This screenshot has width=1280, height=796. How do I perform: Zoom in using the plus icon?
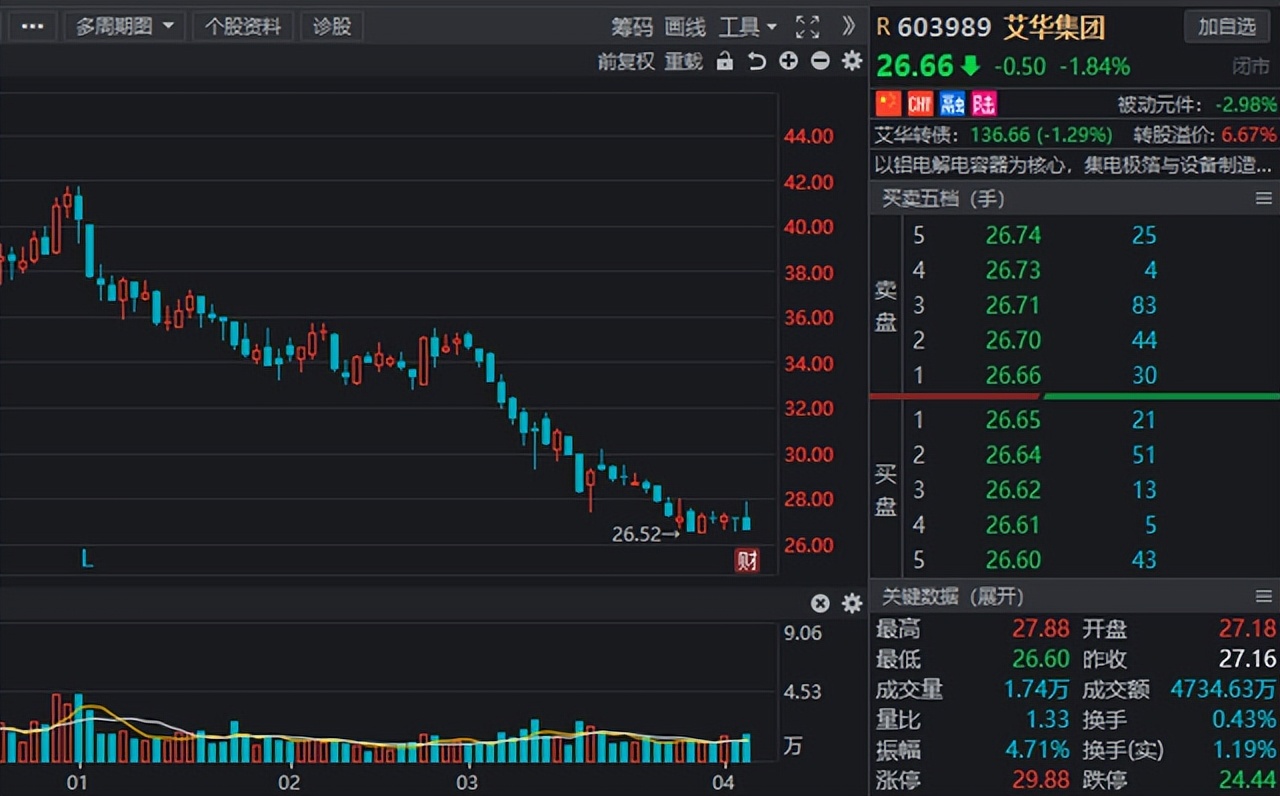pyautogui.click(x=788, y=61)
